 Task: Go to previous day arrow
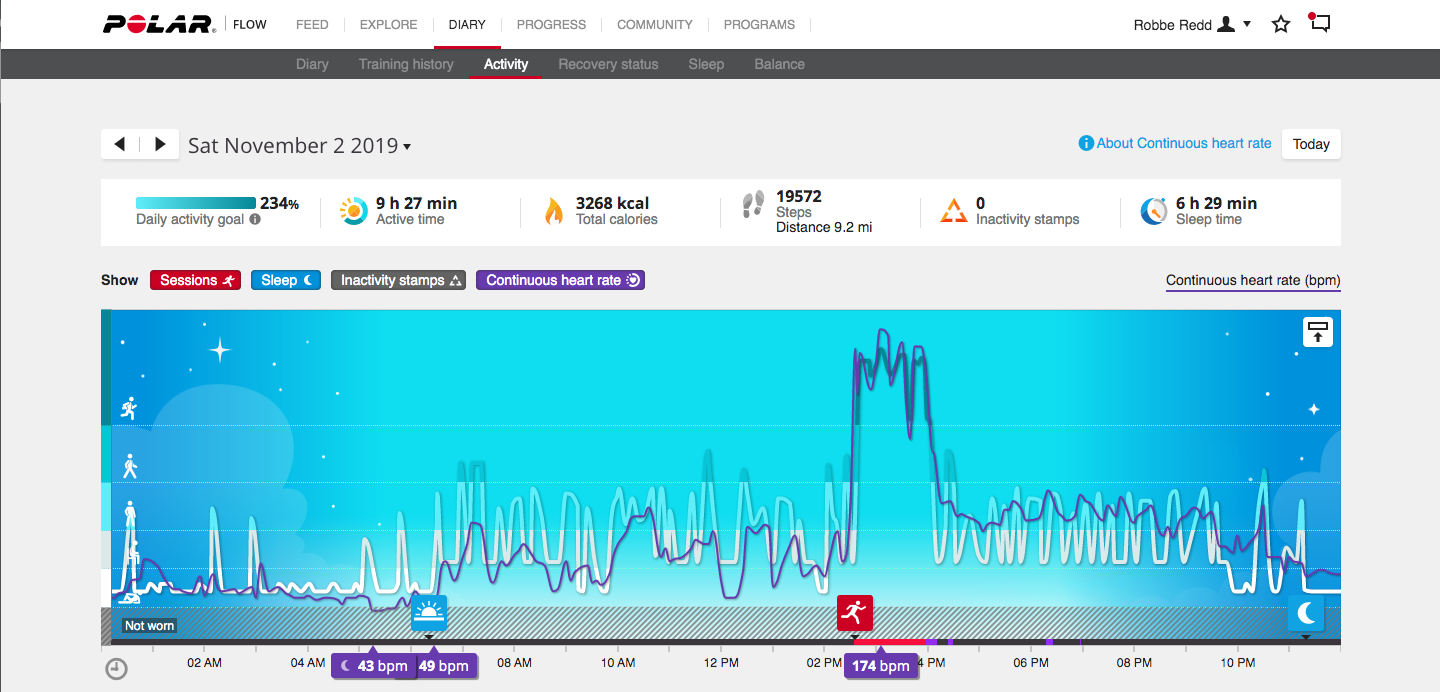tap(120, 144)
